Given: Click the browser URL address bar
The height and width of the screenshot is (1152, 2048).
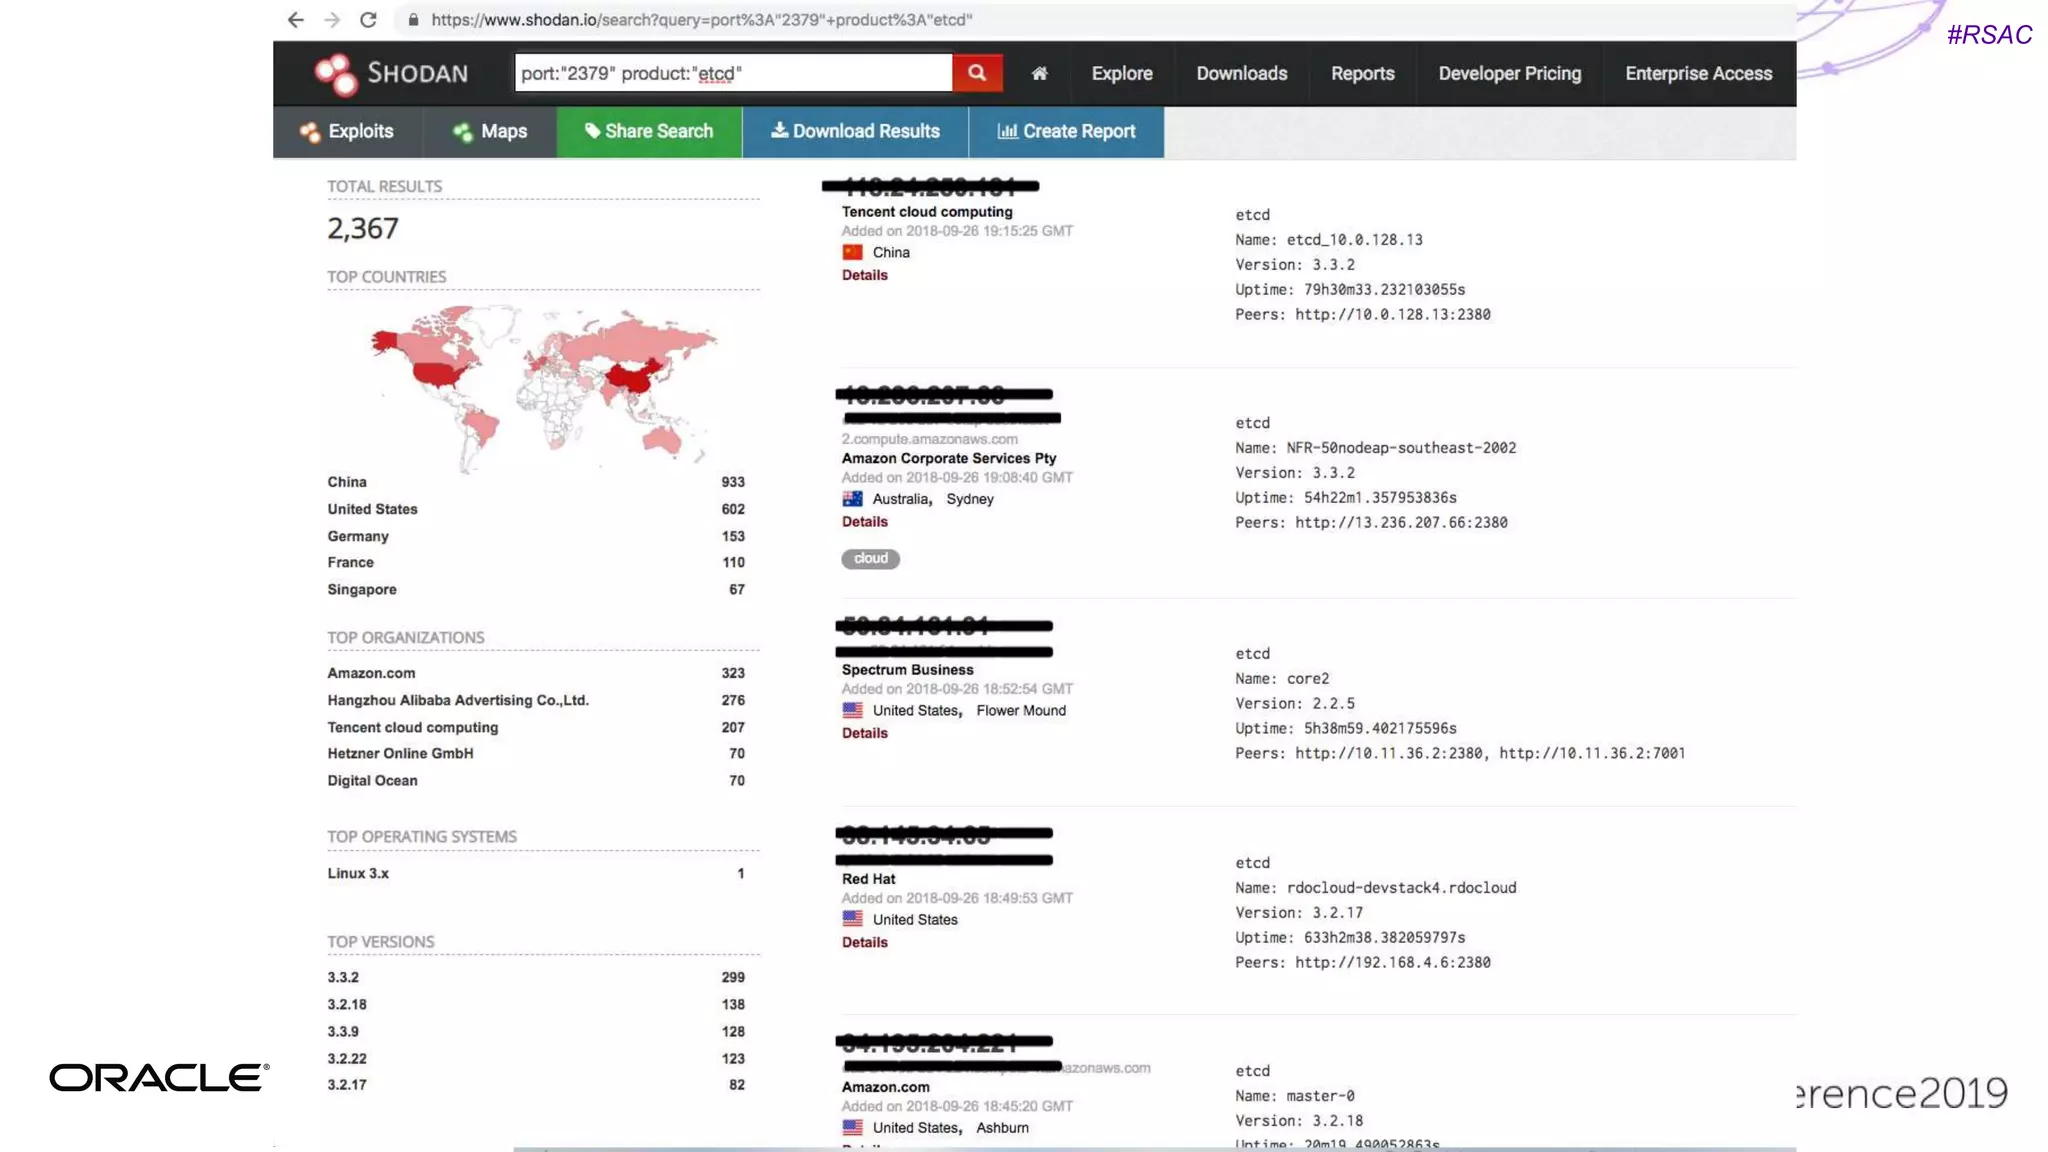Looking at the screenshot, I should pos(1095,20).
